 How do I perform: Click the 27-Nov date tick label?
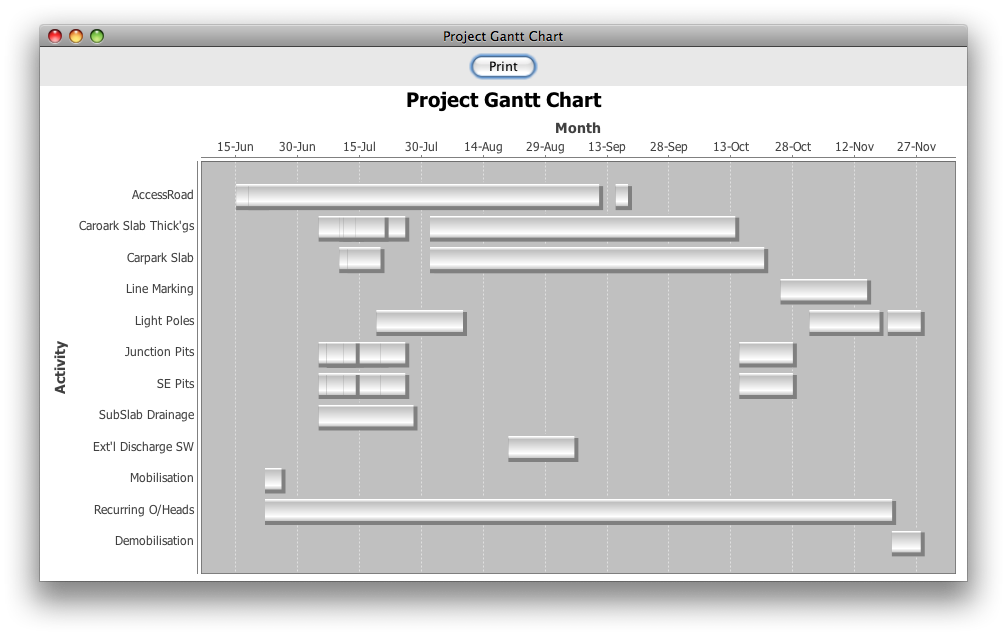point(916,146)
